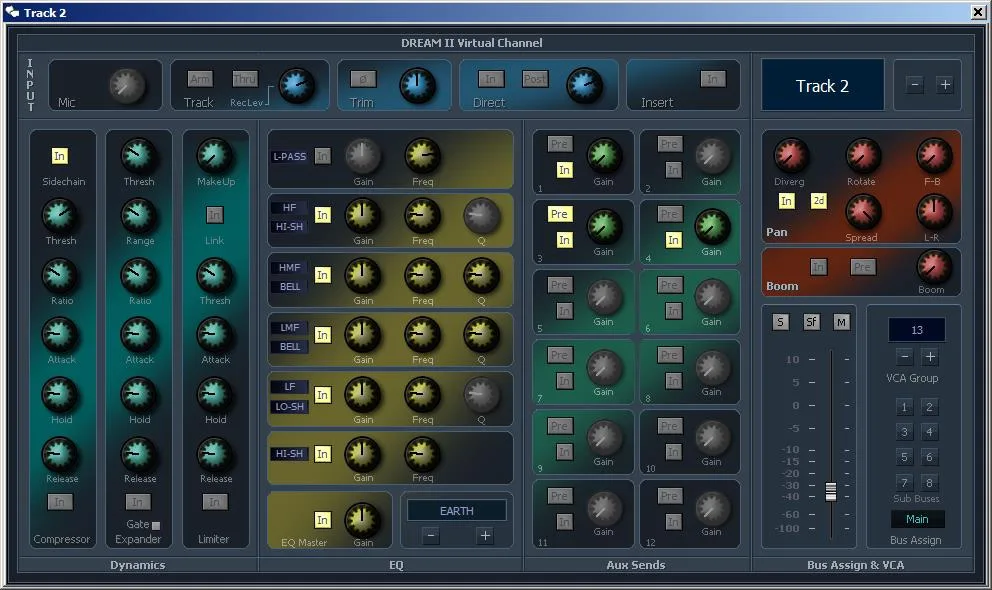The image size is (992, 590).
Task: Click the LO-SH filter type label
Action: point(289,407)
